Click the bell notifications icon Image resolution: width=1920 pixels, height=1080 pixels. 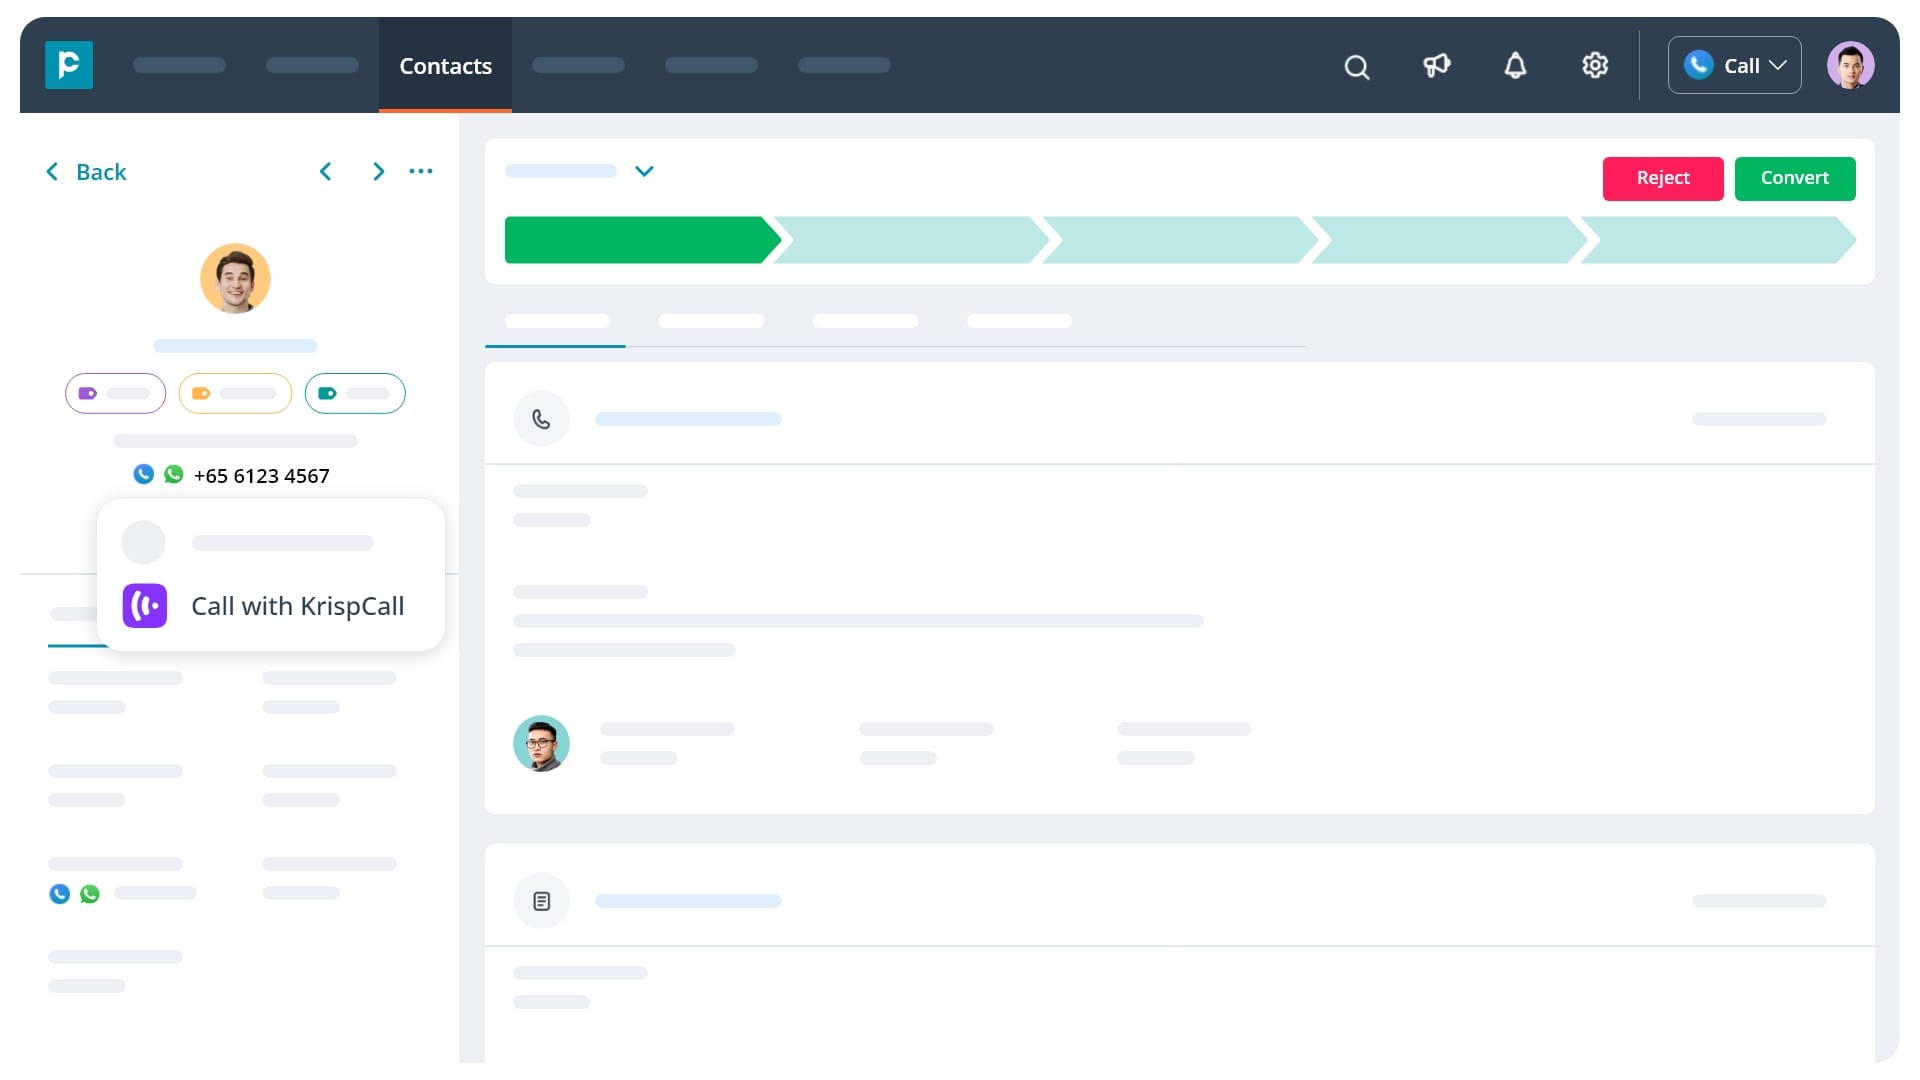tap(1516, 65)
